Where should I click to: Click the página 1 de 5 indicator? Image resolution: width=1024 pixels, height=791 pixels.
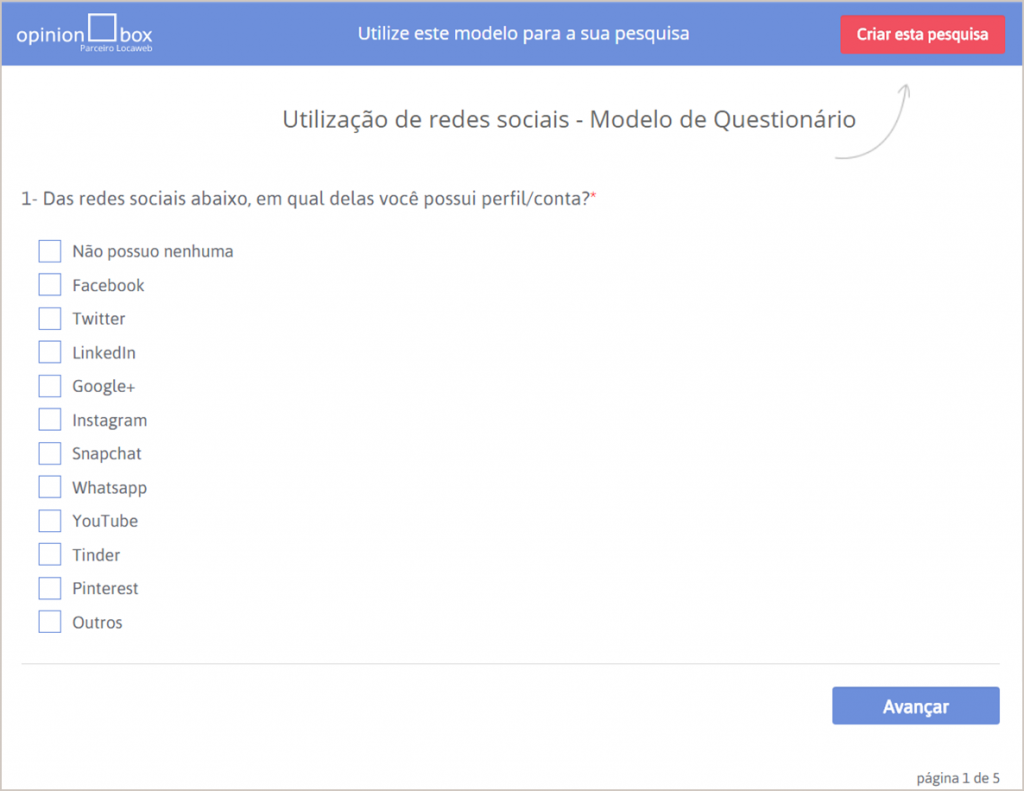[957, 777]
